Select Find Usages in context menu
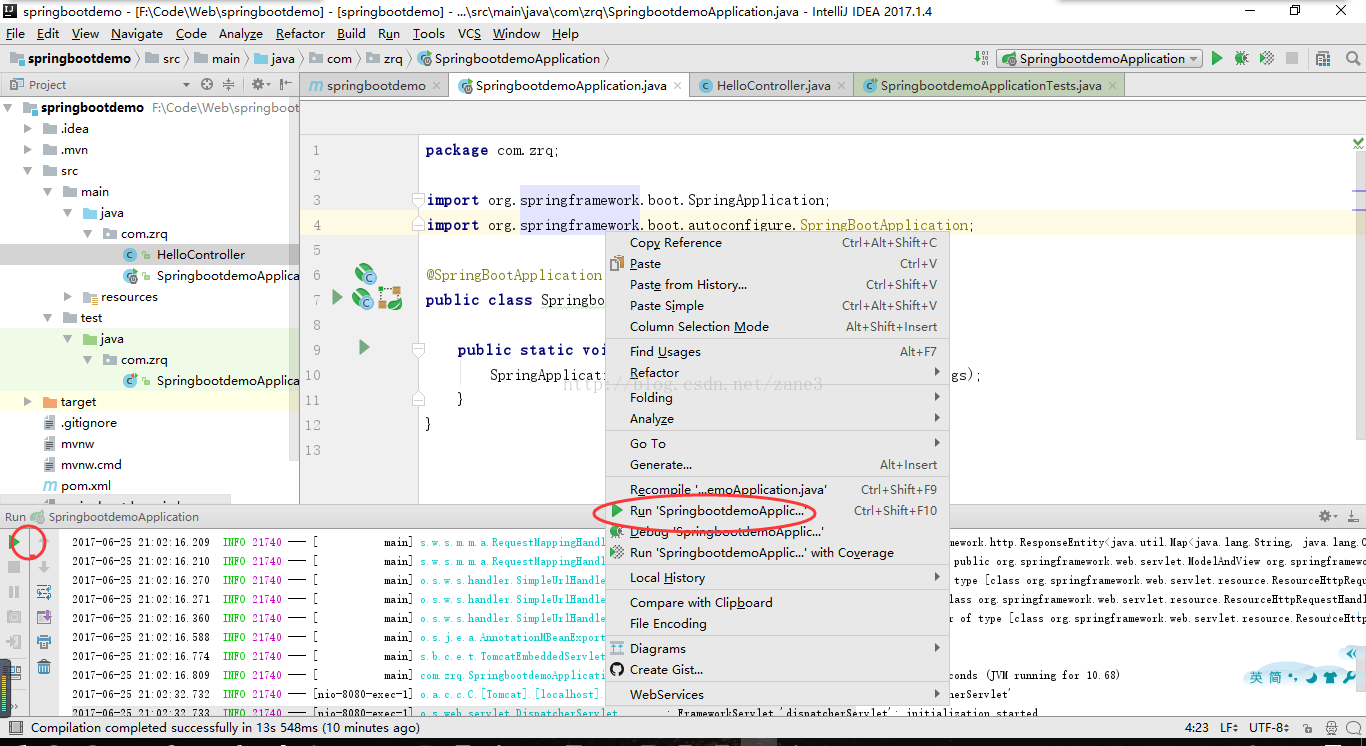This screenshot has height=746, width=1366. 776,351
